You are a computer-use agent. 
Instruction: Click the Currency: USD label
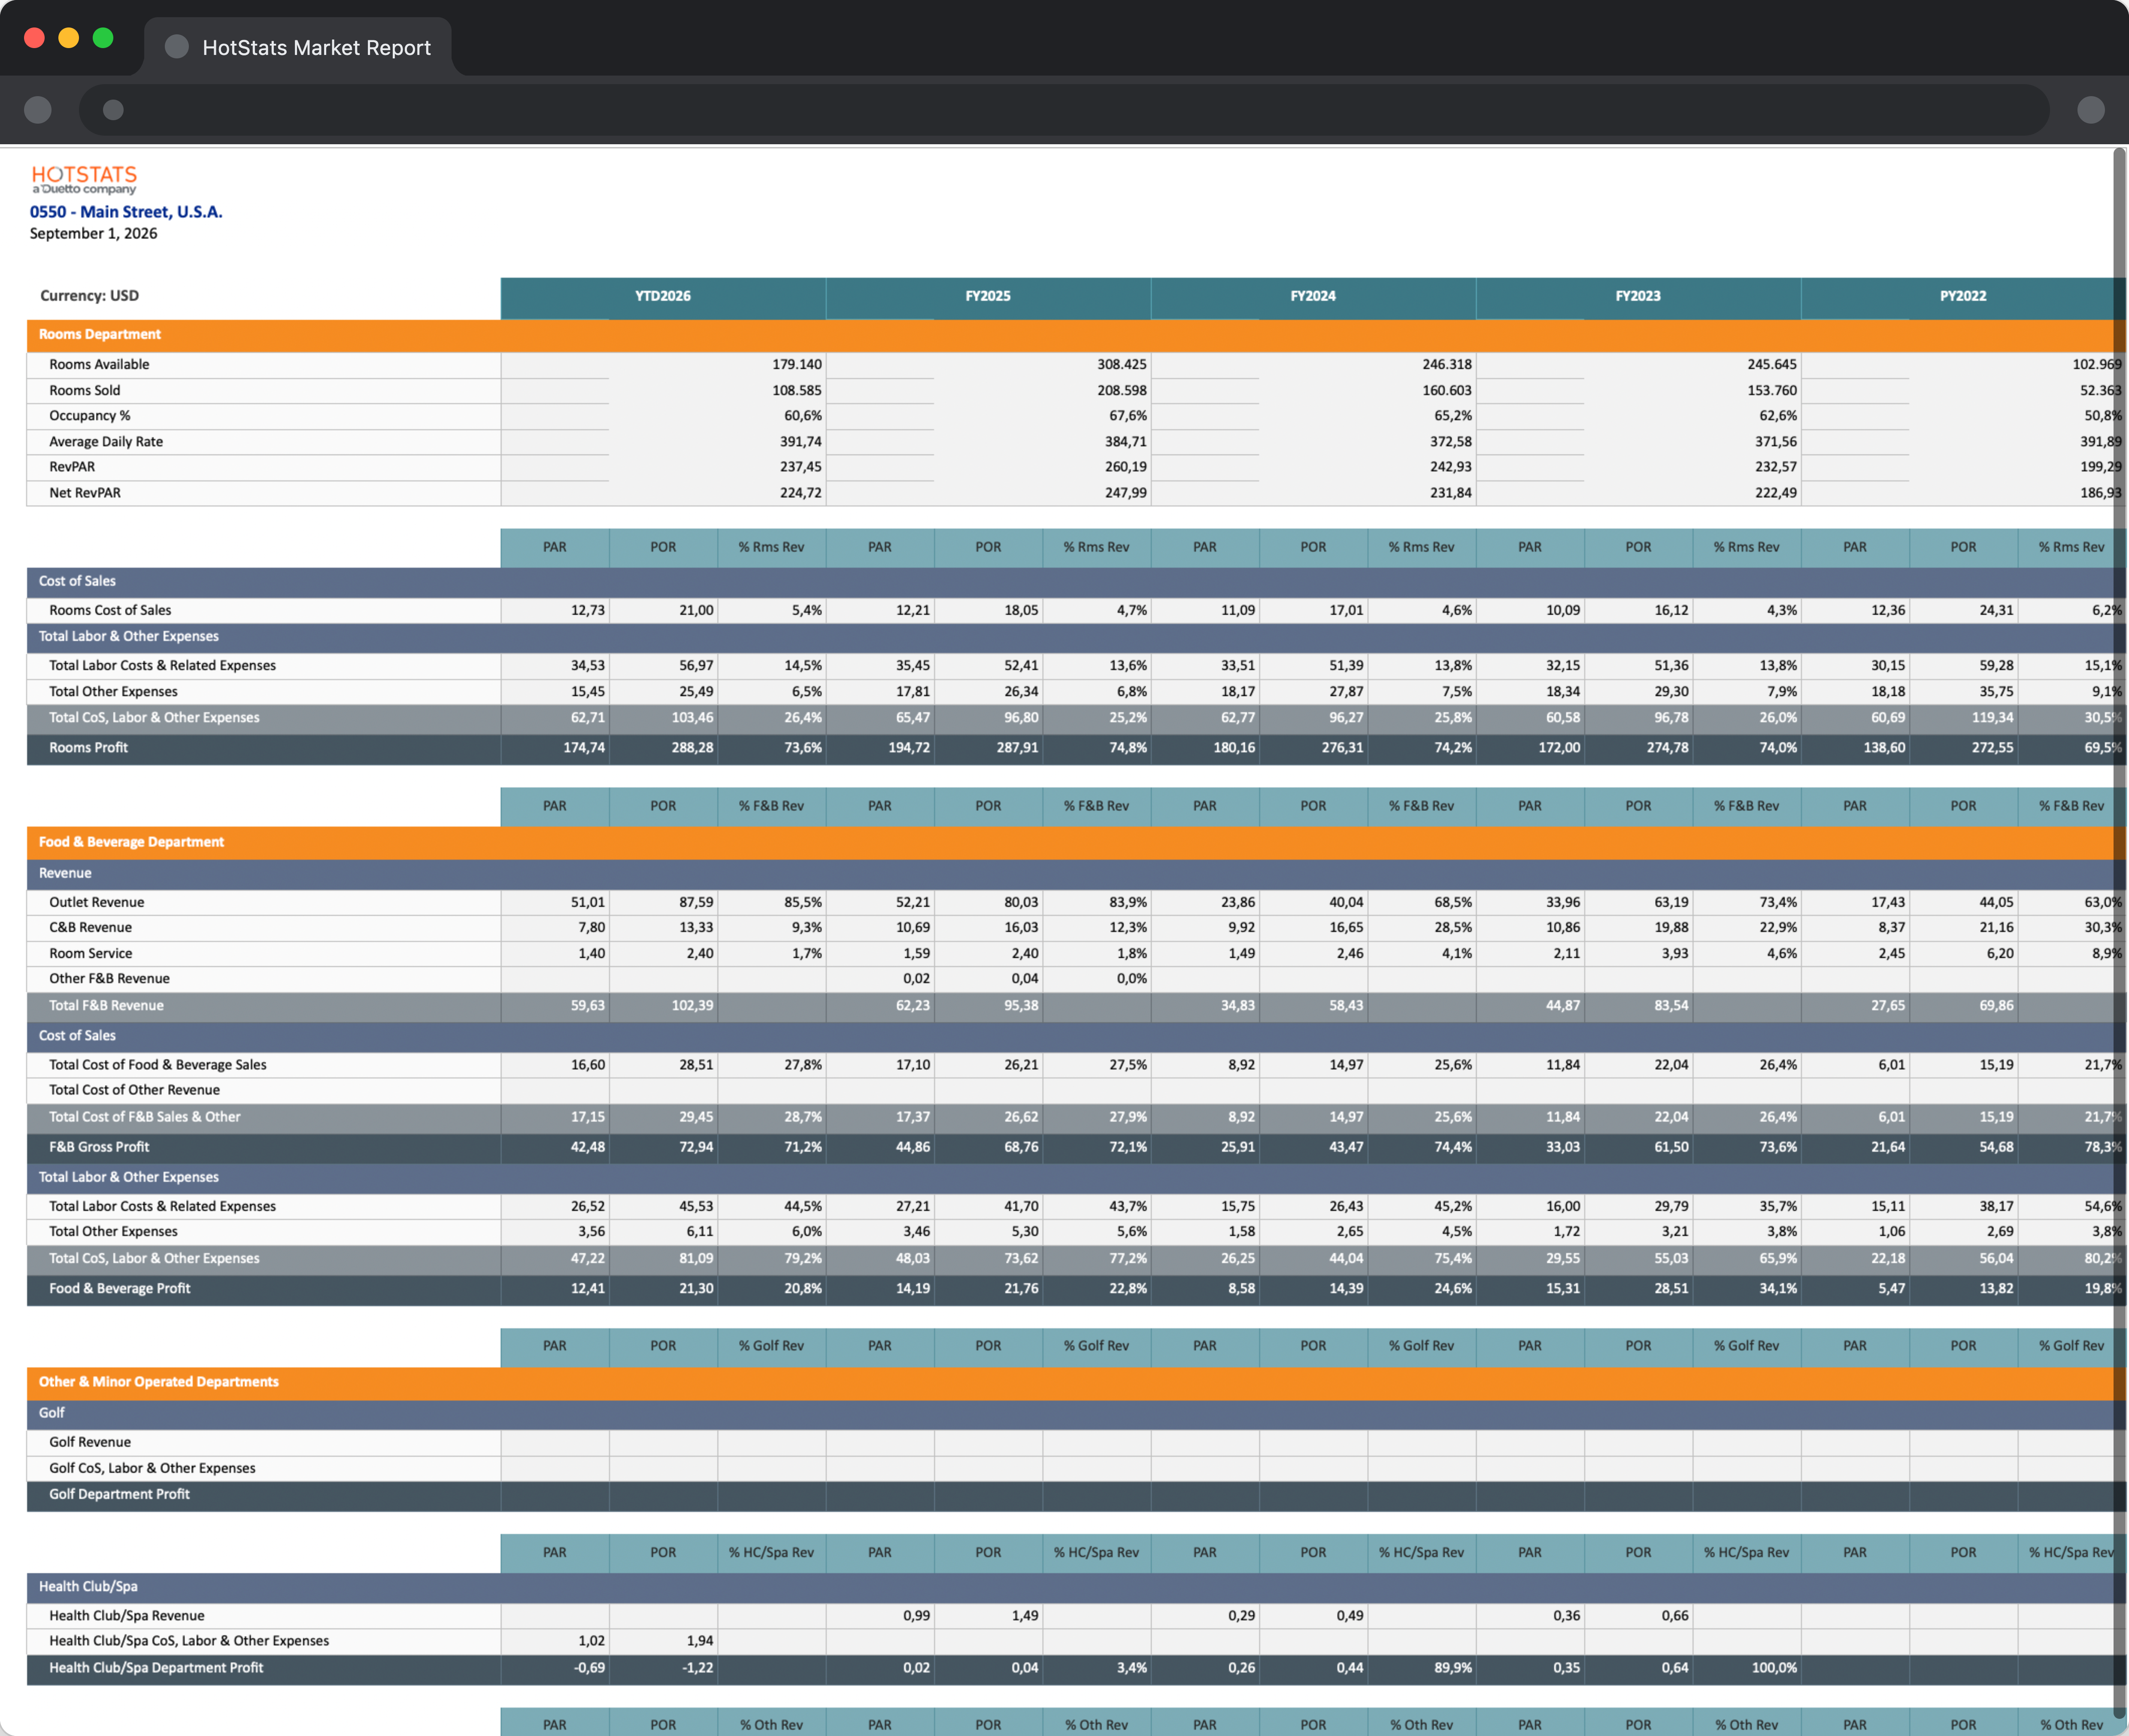[90, 296]
